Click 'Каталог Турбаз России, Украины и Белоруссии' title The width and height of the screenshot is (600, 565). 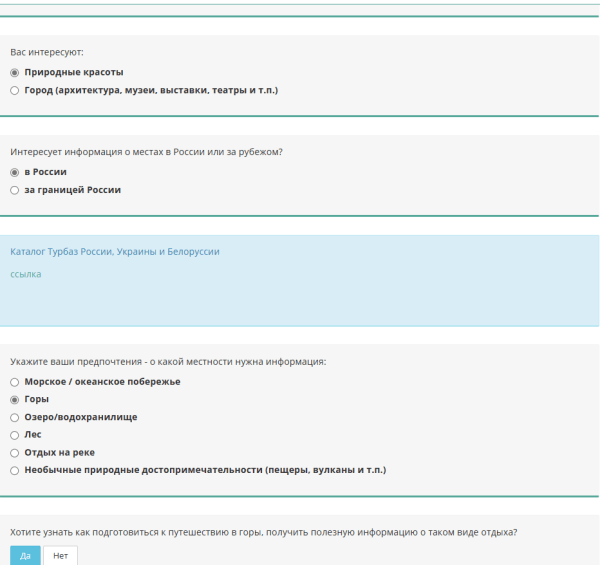pyautogui.click(x=114, y=252)
